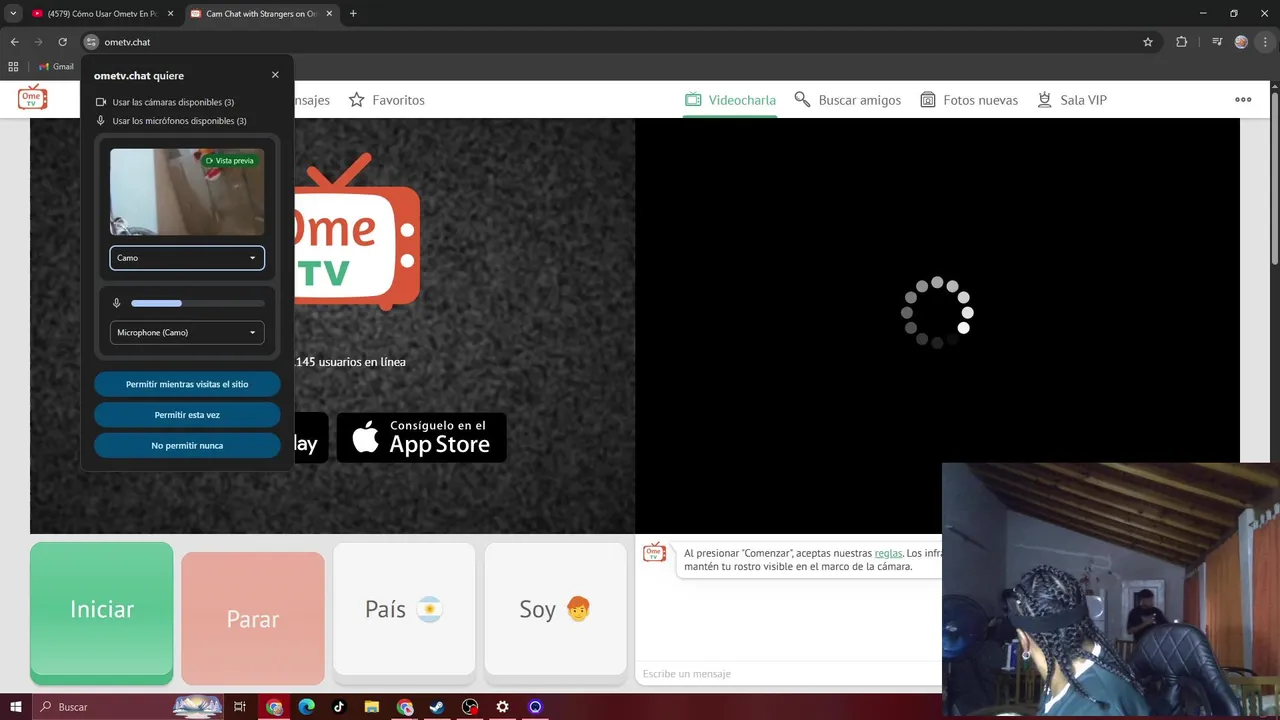Screen dimensions: 1280x720
Task: Open Settings gear from the taskbar
Action: tap(503, 707)
